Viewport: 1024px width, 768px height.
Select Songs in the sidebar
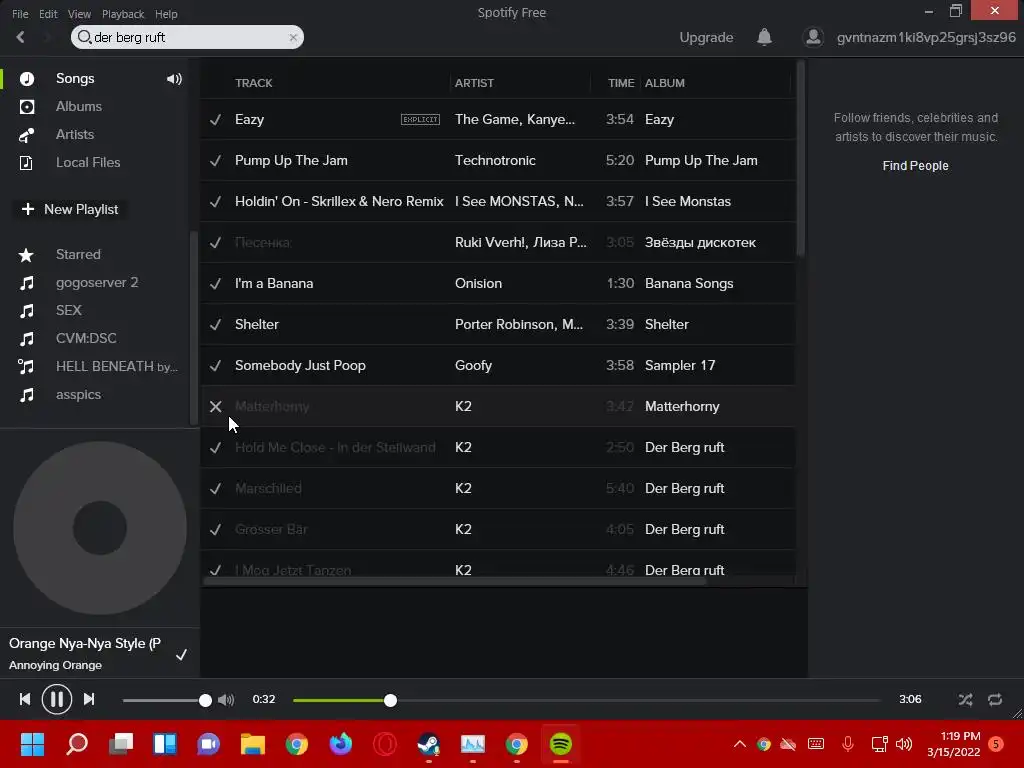pos(75,78)
